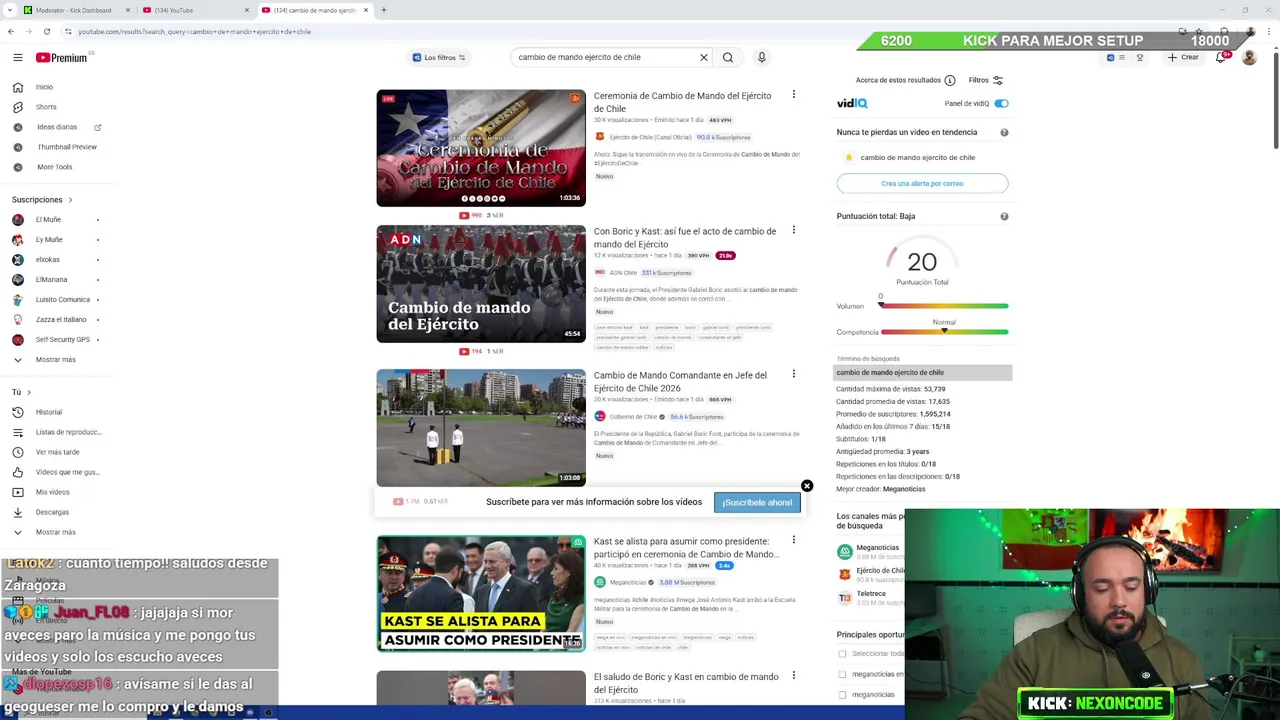1280x720 pixels.
Task: Click ¡Suscríbete ahora! button
Action: (x=757, y=502)
